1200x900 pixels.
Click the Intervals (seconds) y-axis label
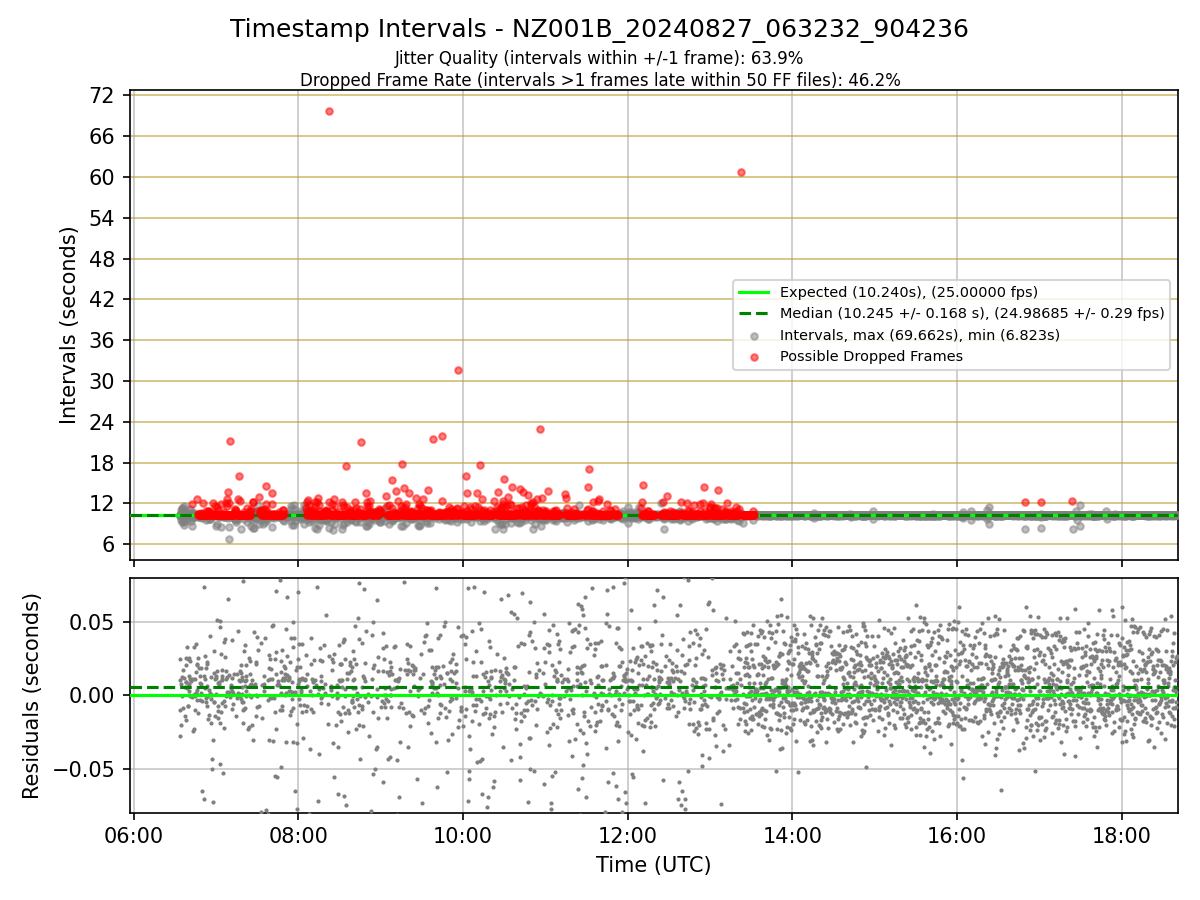(69, 325)
